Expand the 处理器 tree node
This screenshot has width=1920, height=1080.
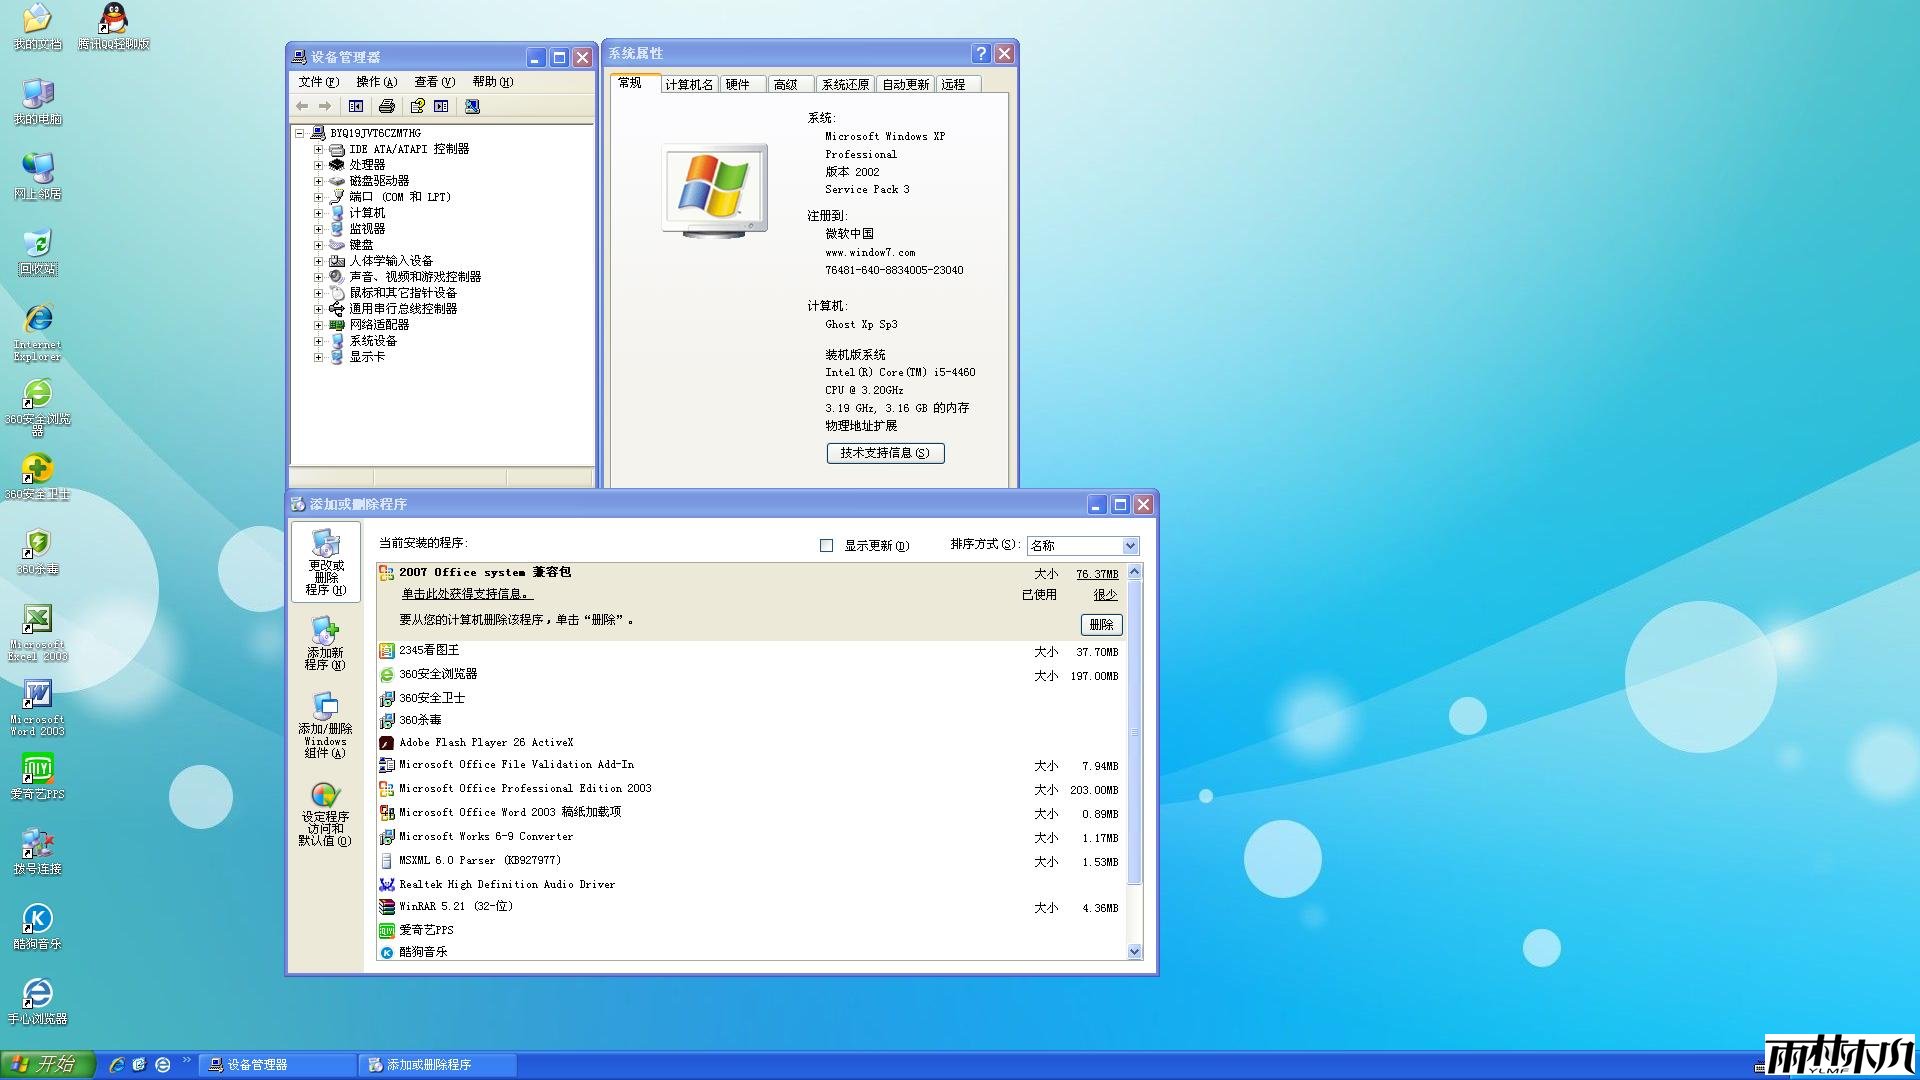(x=318, y=165)
